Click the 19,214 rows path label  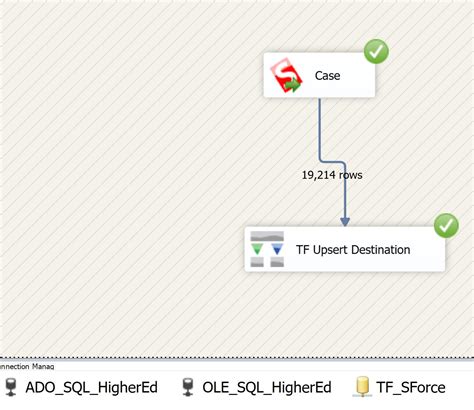click(x=332, y=175)
